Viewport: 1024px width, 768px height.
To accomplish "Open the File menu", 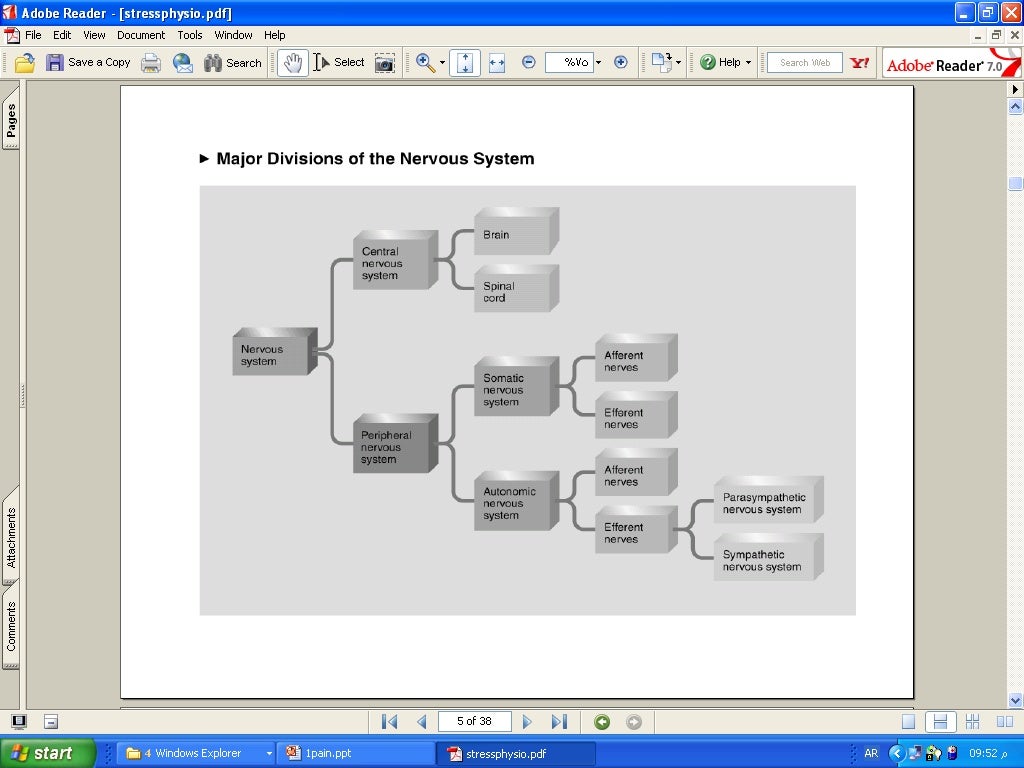I will [x=33, y=35].
